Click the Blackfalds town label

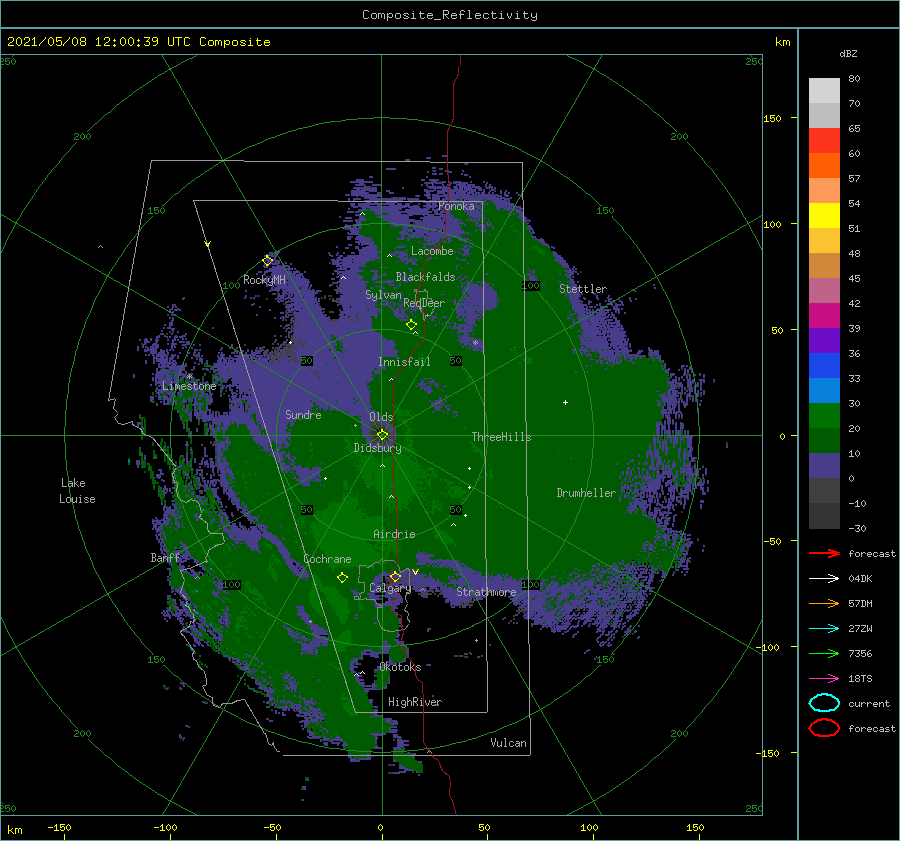pos(425,277)
